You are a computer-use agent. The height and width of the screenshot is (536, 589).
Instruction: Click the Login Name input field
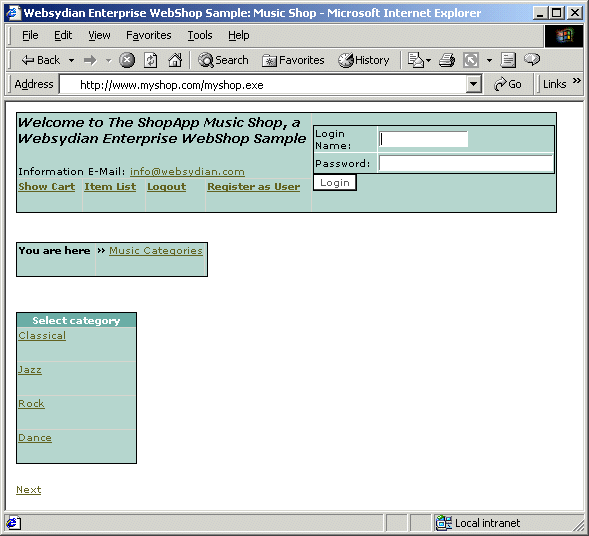[x=423, y=139]
